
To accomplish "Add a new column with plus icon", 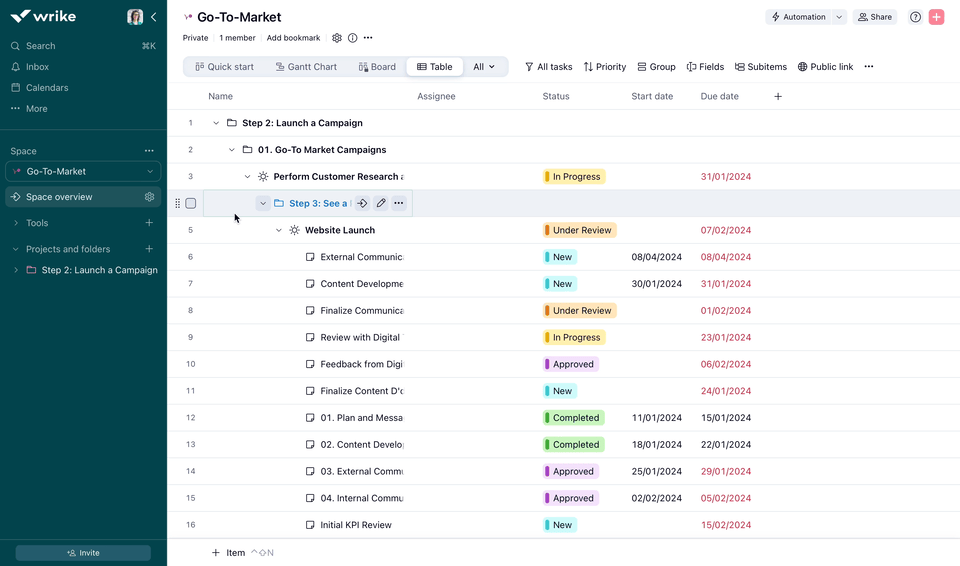I will [x=778, y=97].
